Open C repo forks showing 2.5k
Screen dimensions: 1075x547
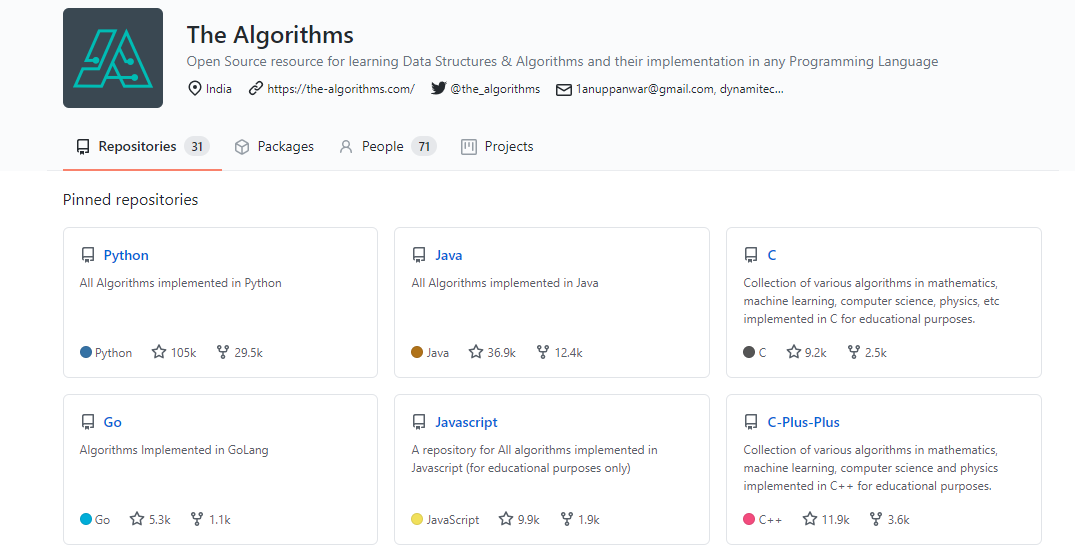click(867, 352)
